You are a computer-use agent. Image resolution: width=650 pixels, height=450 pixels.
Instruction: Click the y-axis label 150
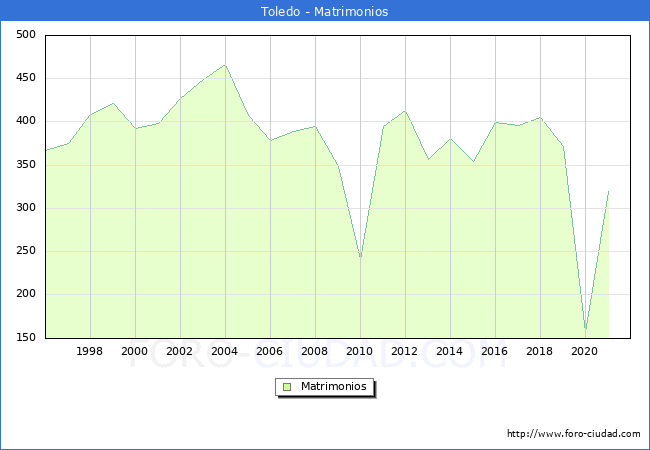(26, 337)
